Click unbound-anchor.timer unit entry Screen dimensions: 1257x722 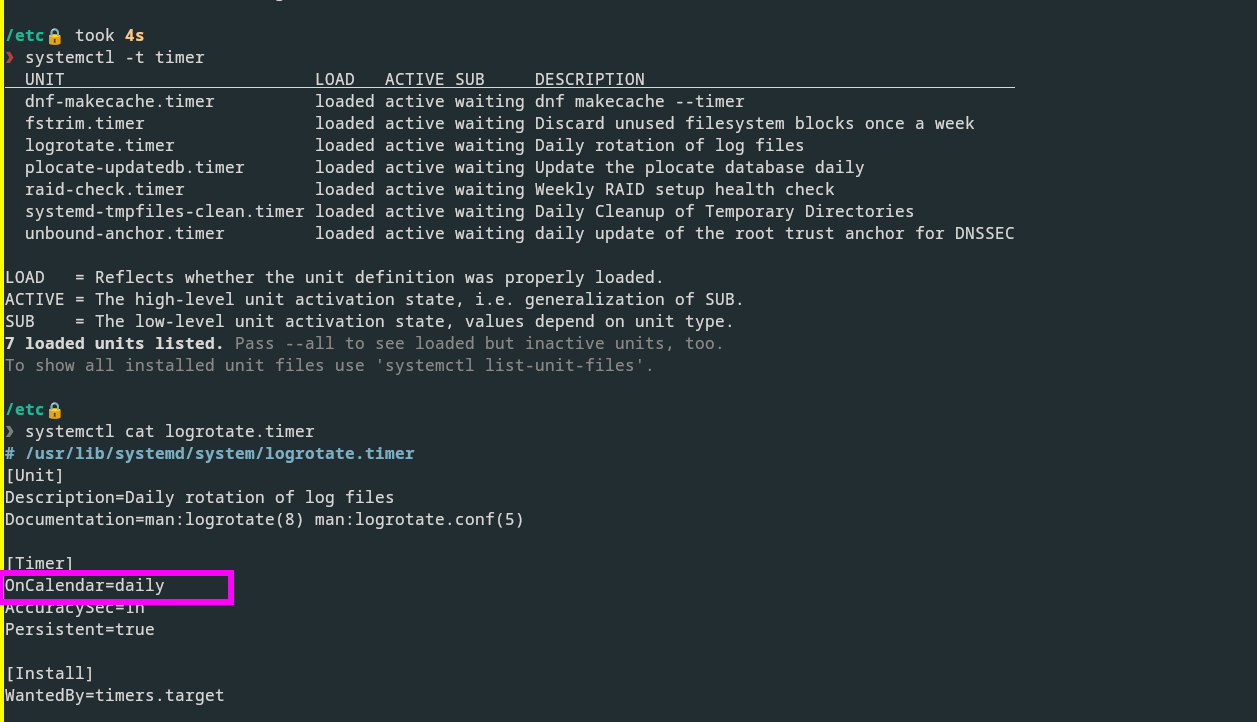(x=125, y=234)
